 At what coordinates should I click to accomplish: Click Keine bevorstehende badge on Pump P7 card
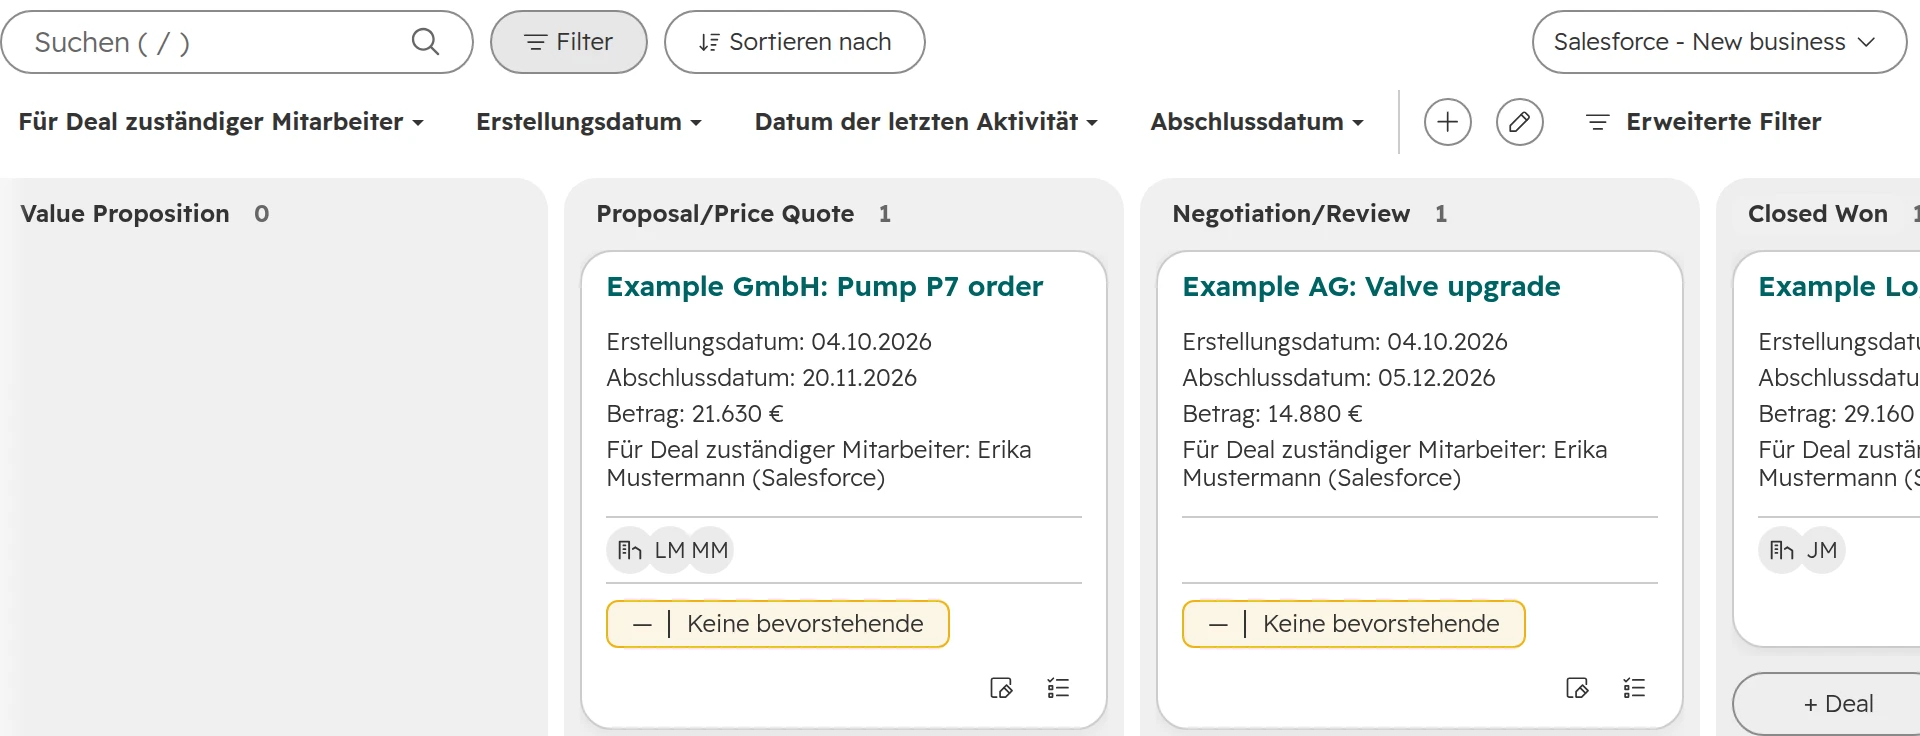pos(778,624)
